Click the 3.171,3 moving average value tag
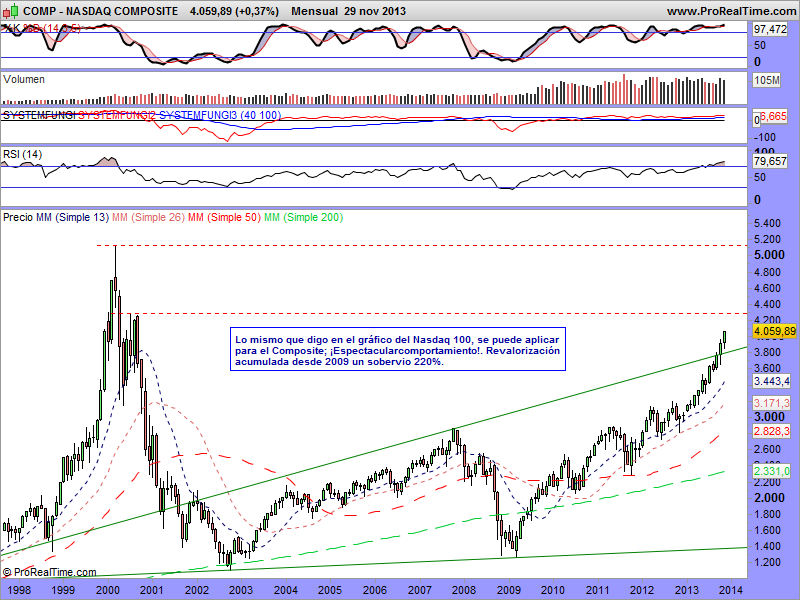Image resolution: width=800 pixels, height=600 pixels. [x=772, y=403]
